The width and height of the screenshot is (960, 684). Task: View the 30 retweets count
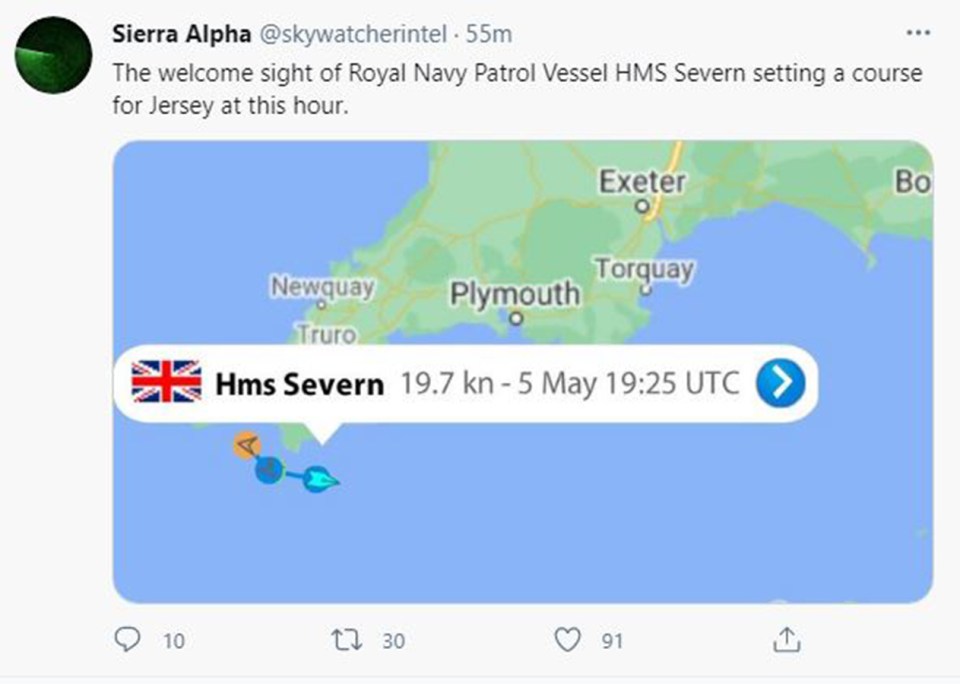pos(394,641)
